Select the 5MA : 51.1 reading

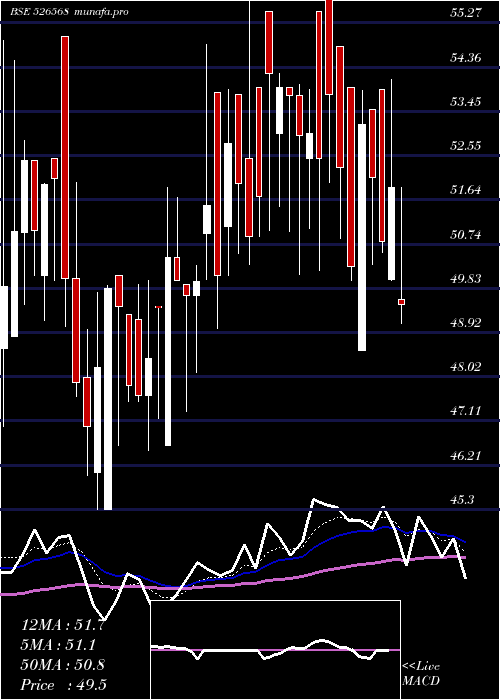(x=58, y=645)
